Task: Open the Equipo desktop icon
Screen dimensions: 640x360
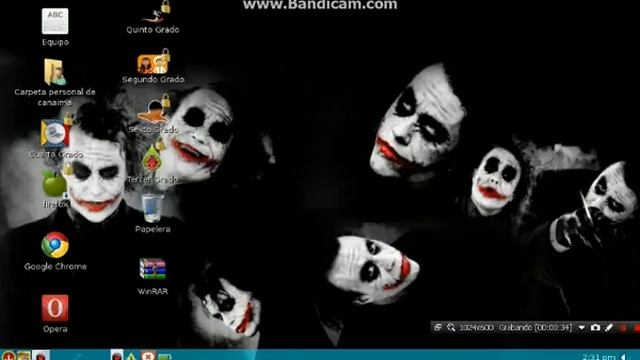Action: (x=55, y=21)
